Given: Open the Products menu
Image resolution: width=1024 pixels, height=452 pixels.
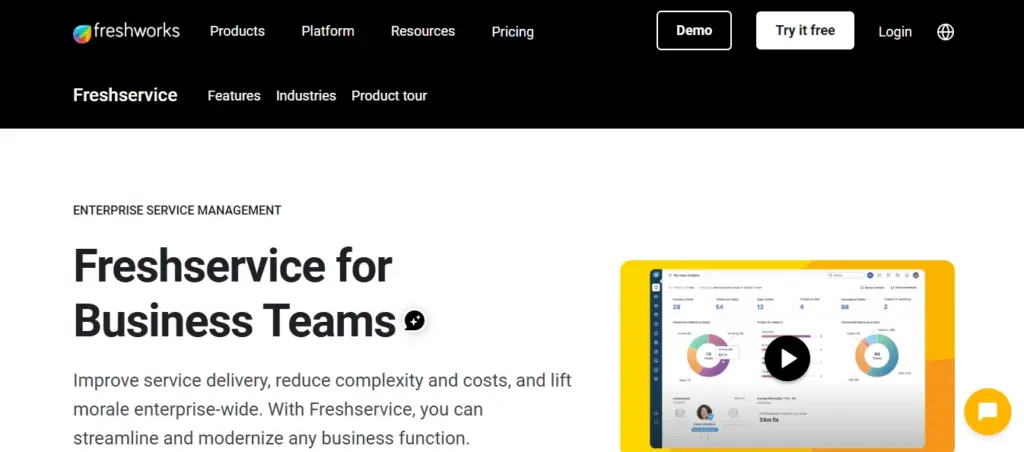Looking at the screenshot, I should coord(237,31).
